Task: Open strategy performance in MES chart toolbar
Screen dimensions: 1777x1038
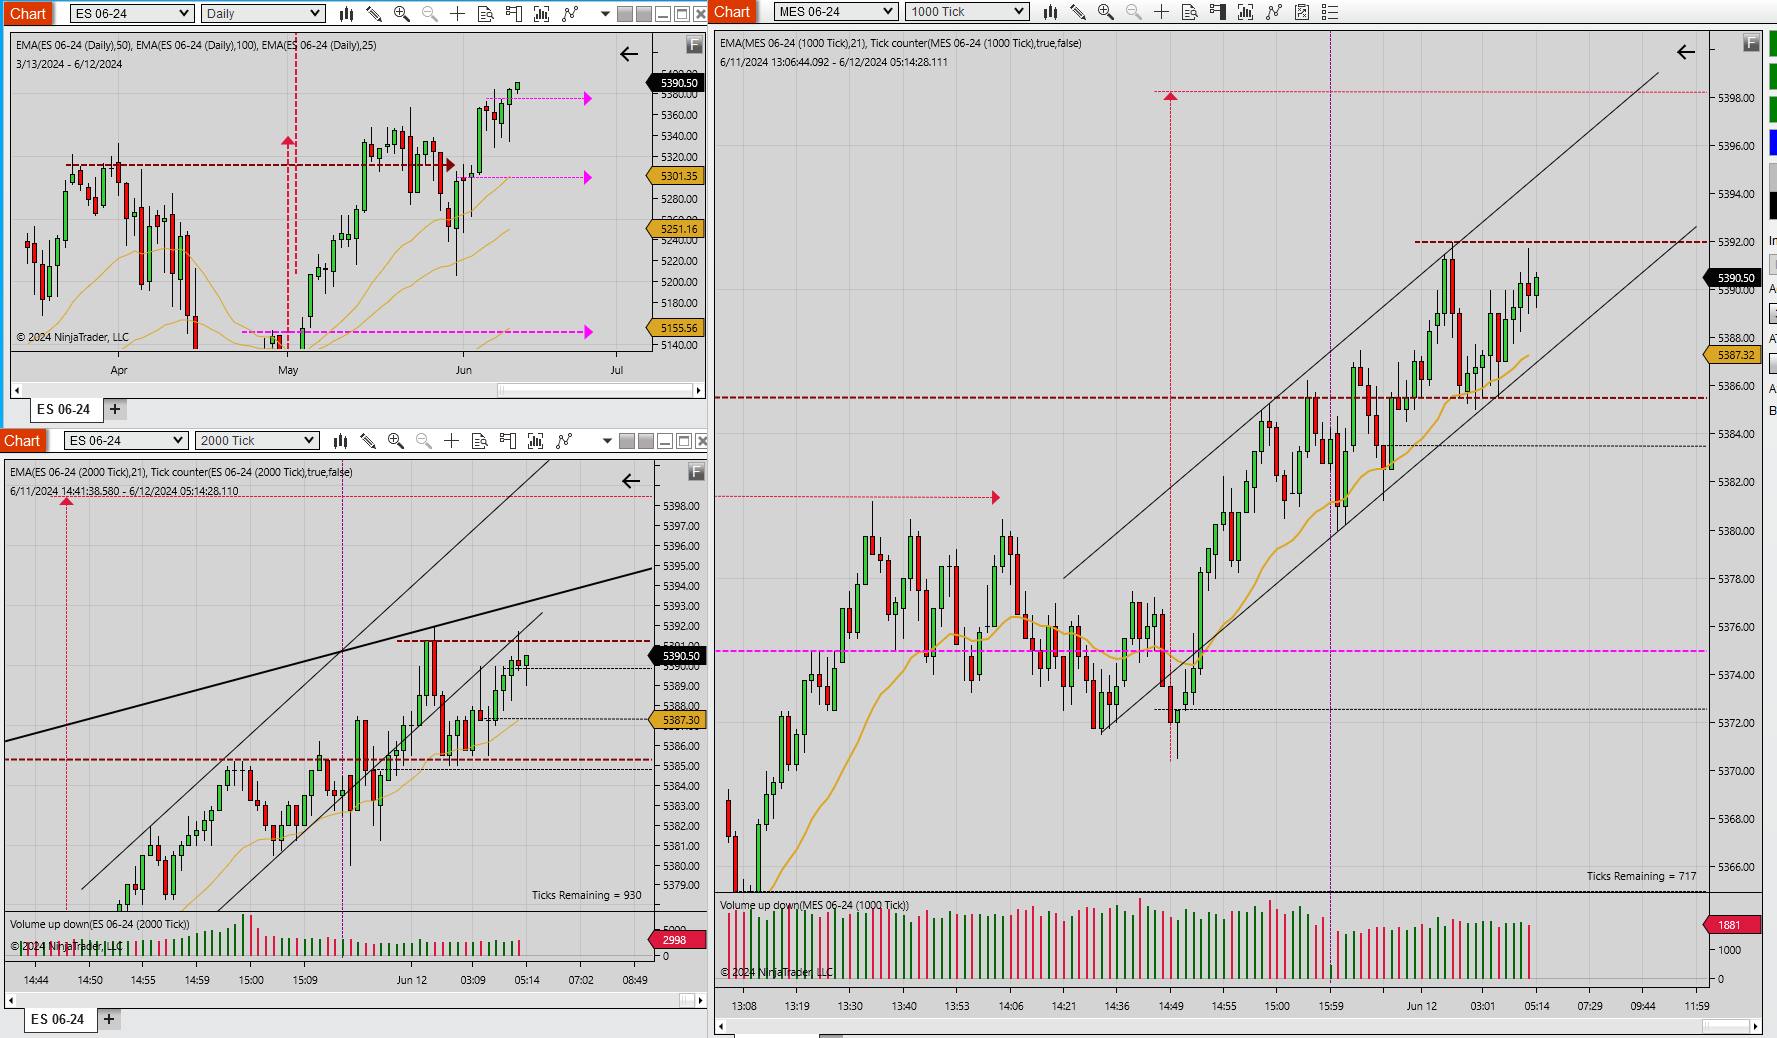Action: point(1302,12)
